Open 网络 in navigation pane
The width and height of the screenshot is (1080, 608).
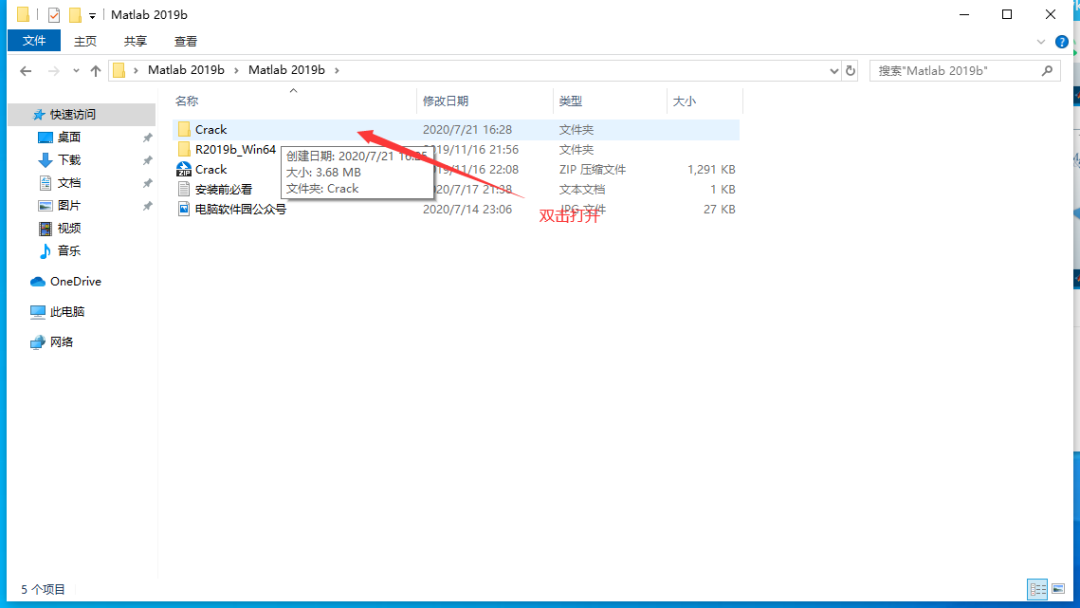point(61,342)
